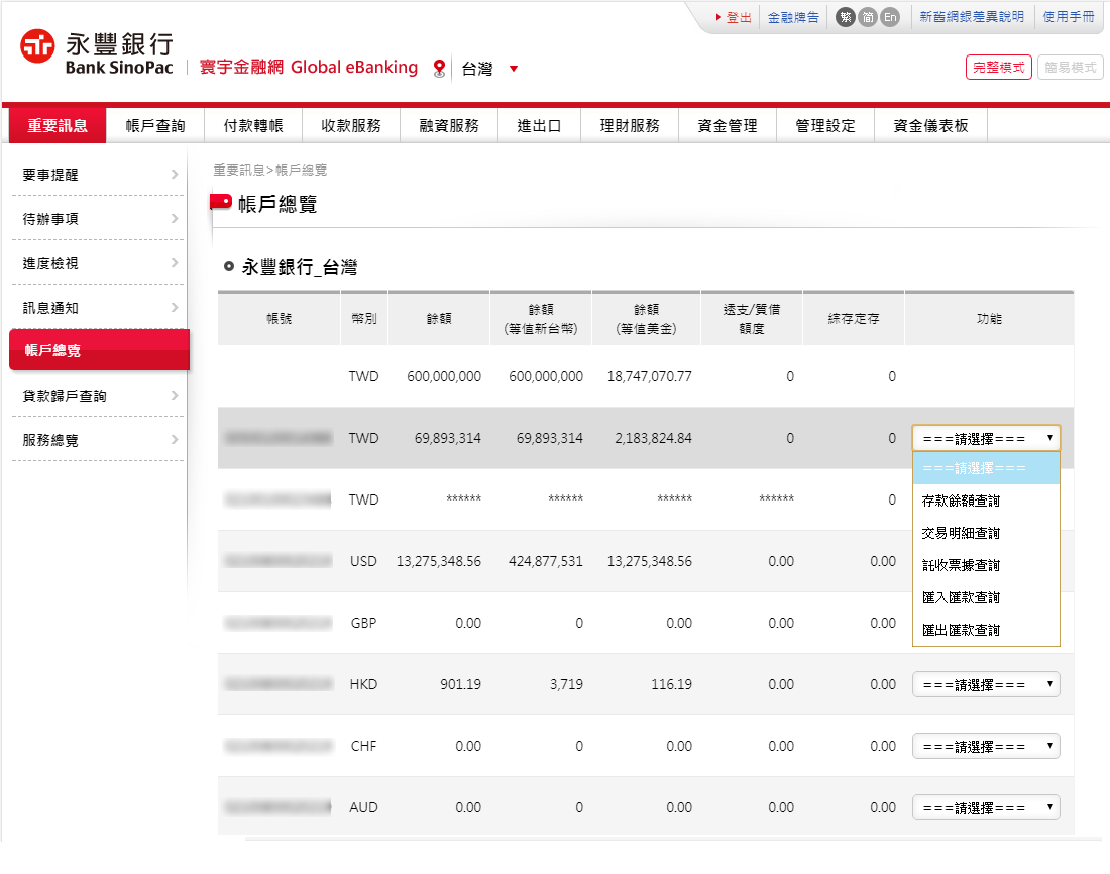Open the 理財服務 main tab
1110x874 pixels.
point(629,126)
